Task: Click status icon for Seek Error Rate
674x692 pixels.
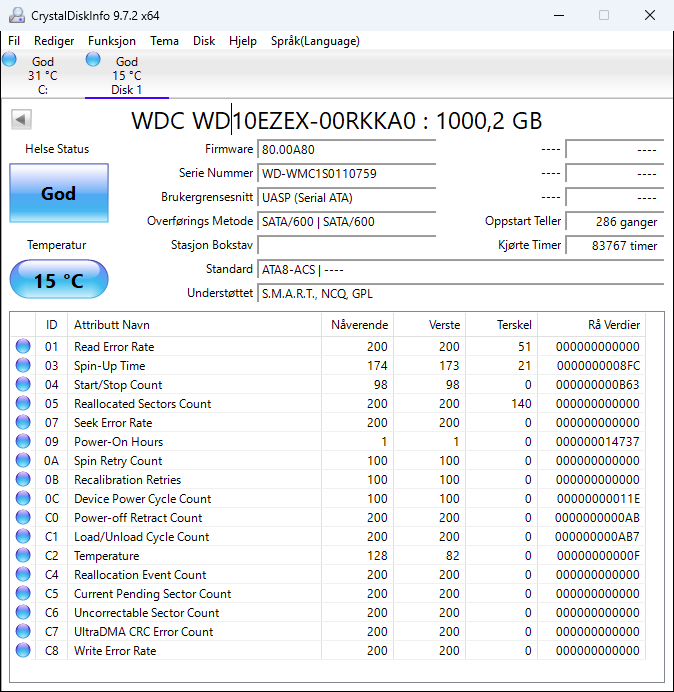Action: [23, 422]
